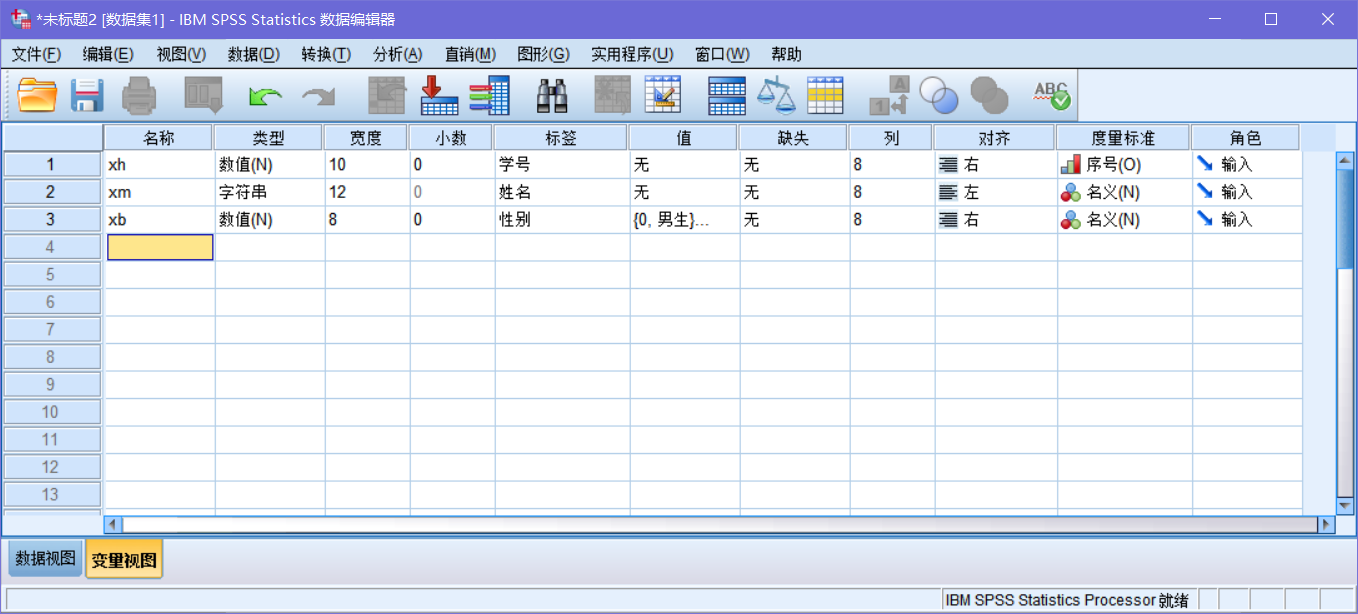Insert new cases with the red-arrow icon
The width and height of the screenshot is (1358, 614).
438,95
